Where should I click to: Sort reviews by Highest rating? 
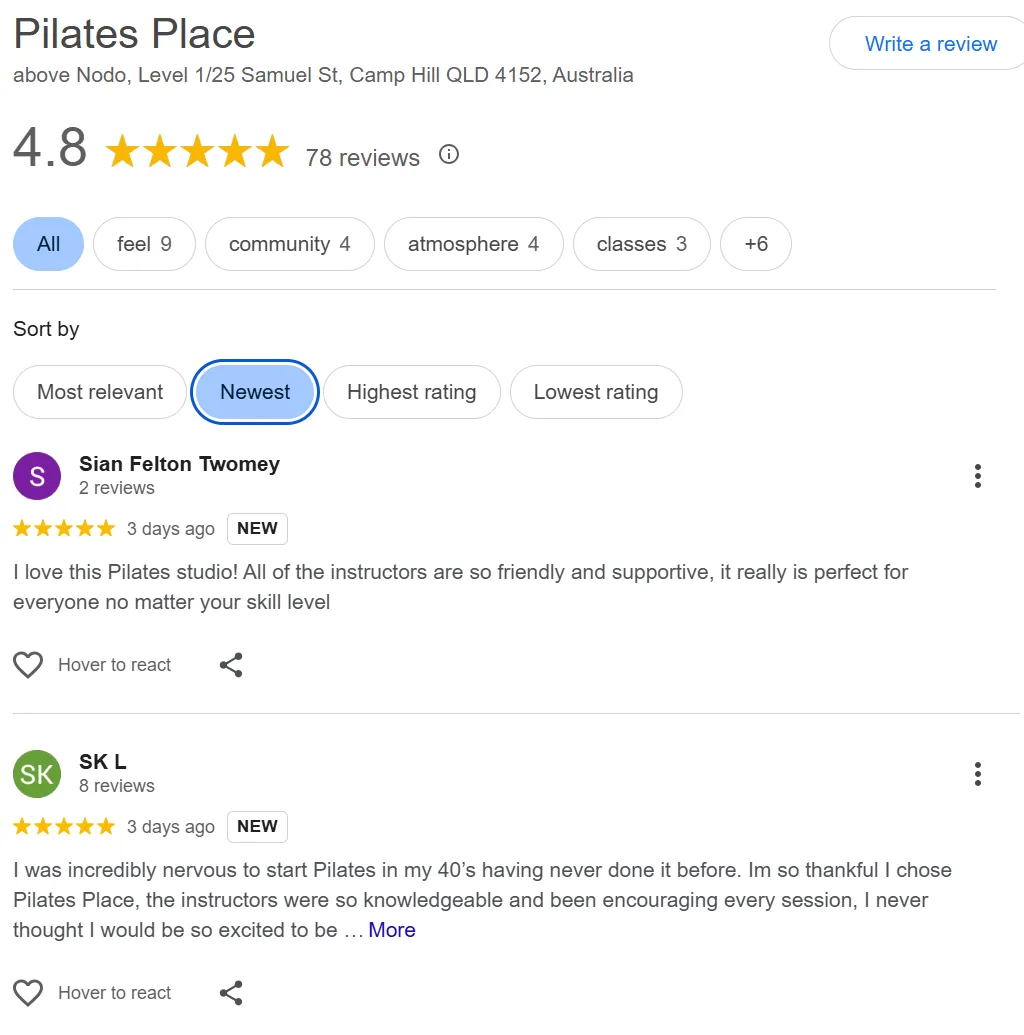411,392
